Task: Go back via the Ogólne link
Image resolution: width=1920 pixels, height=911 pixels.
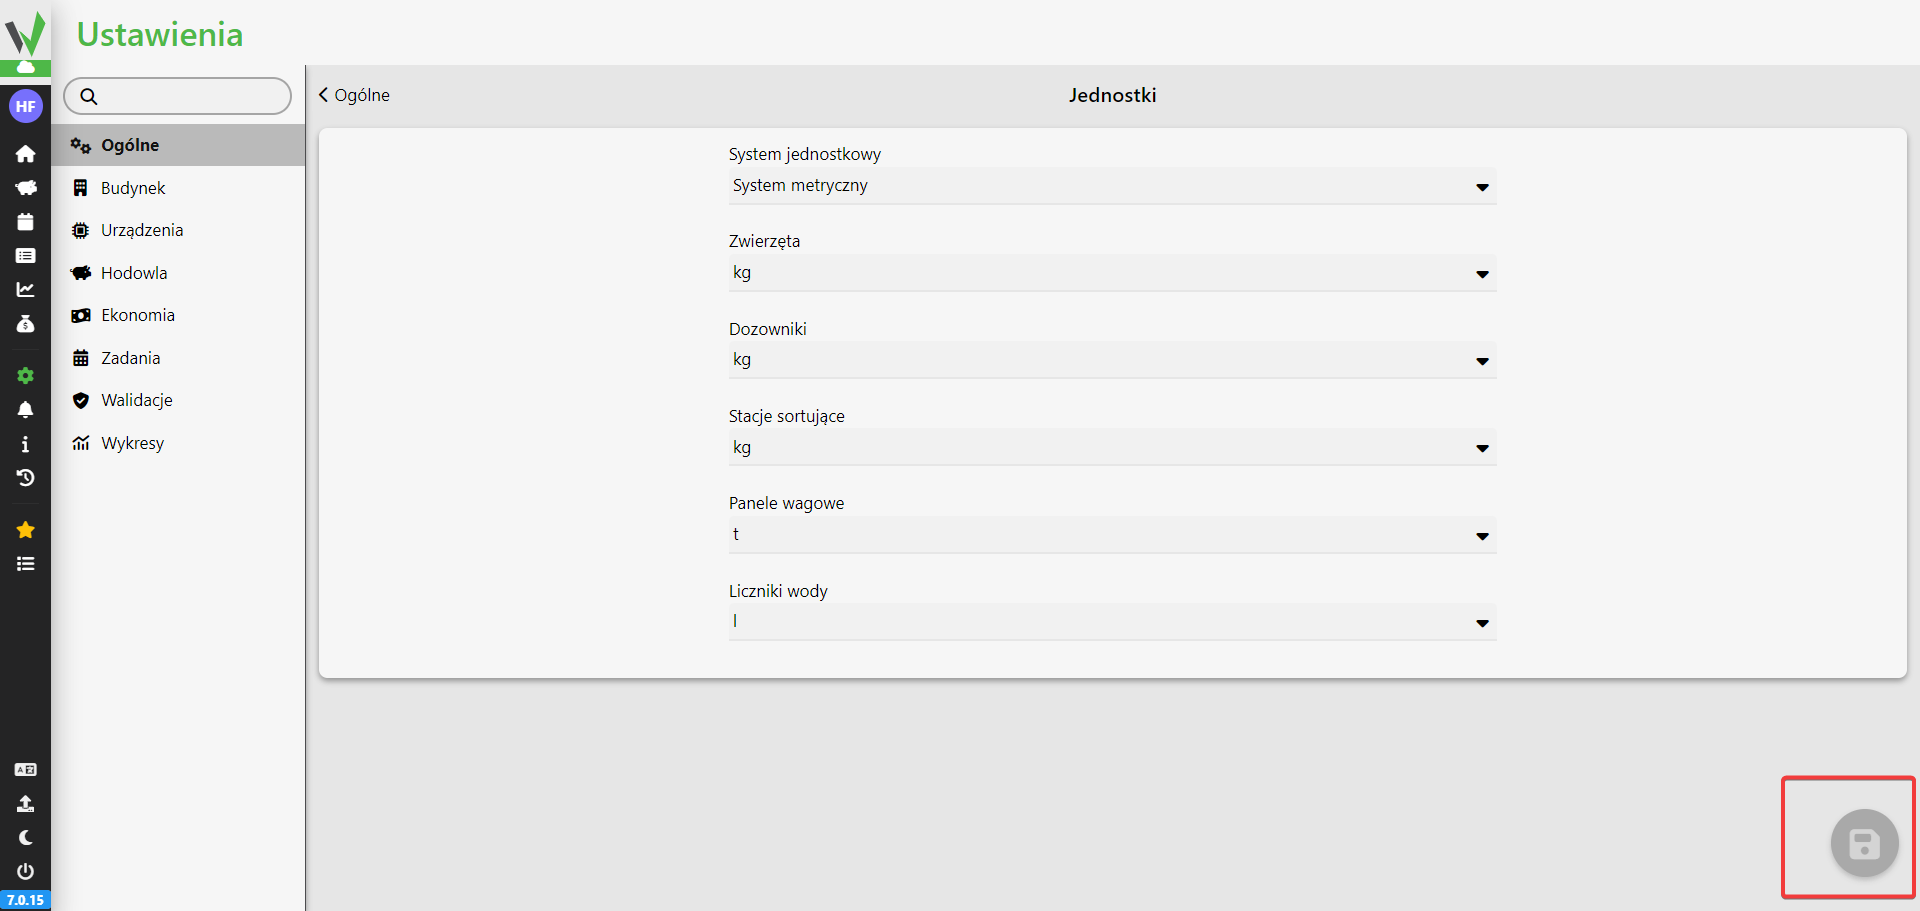Action: (x=354, y=95)
